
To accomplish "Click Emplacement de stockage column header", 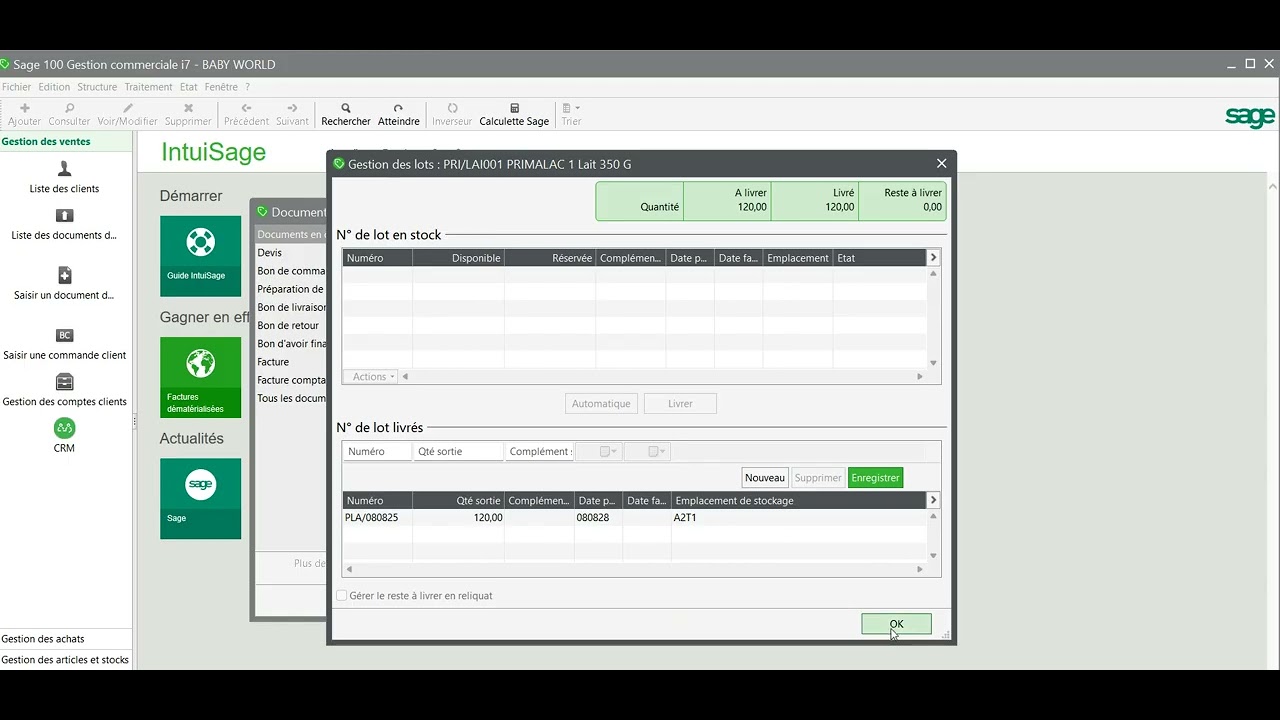I will pos(799,500).
